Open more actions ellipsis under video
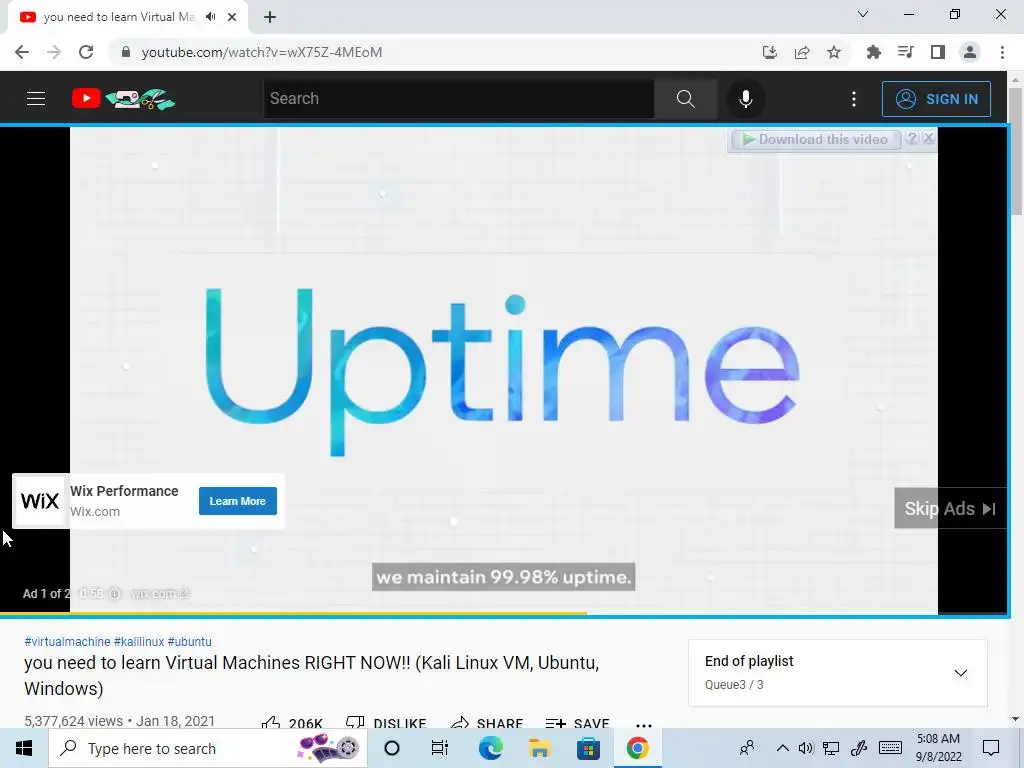The height and width of the screenshot is (768, 1024). pyautogui.click(x=644, y=724)
